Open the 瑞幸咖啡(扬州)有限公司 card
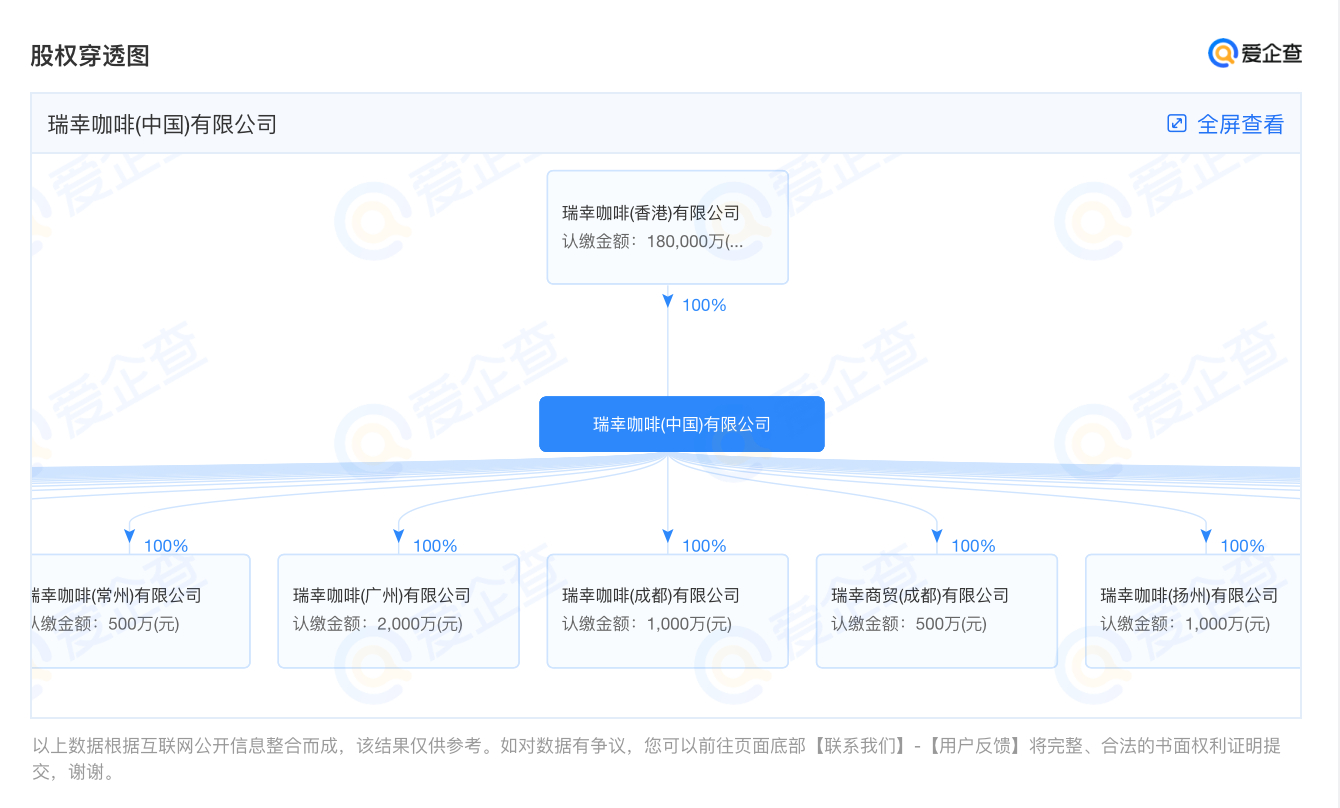This screenshot has height=808, width=1340. (x=1193, y=611)
